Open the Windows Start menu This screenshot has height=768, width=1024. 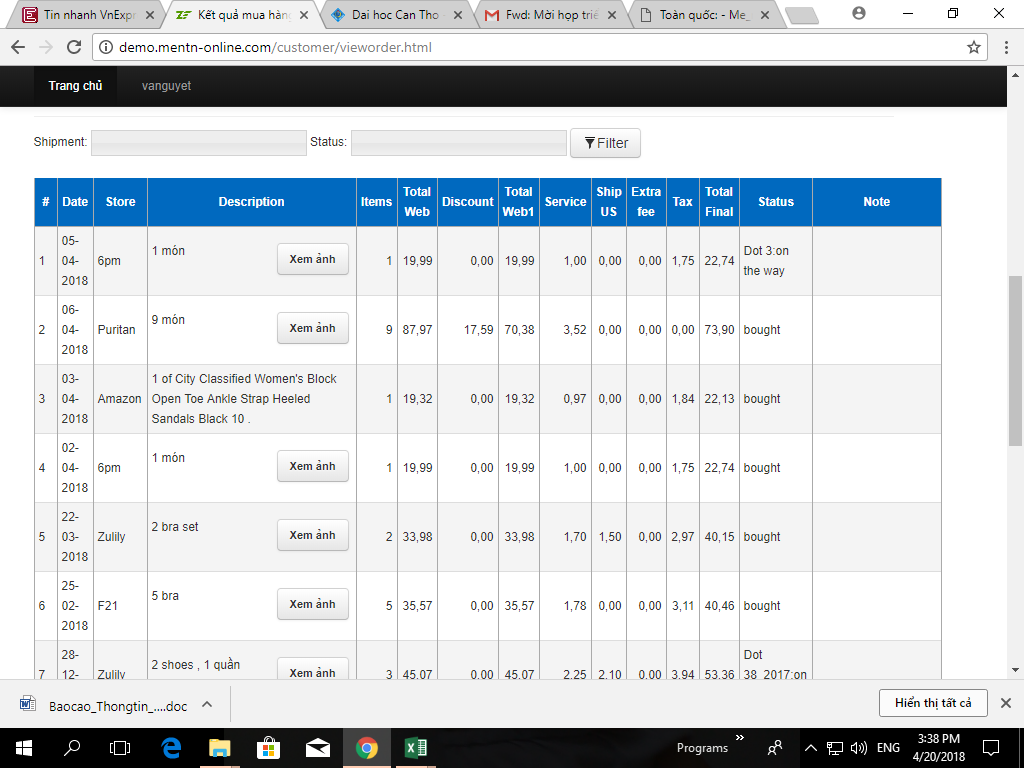click(x=24, y=748)
